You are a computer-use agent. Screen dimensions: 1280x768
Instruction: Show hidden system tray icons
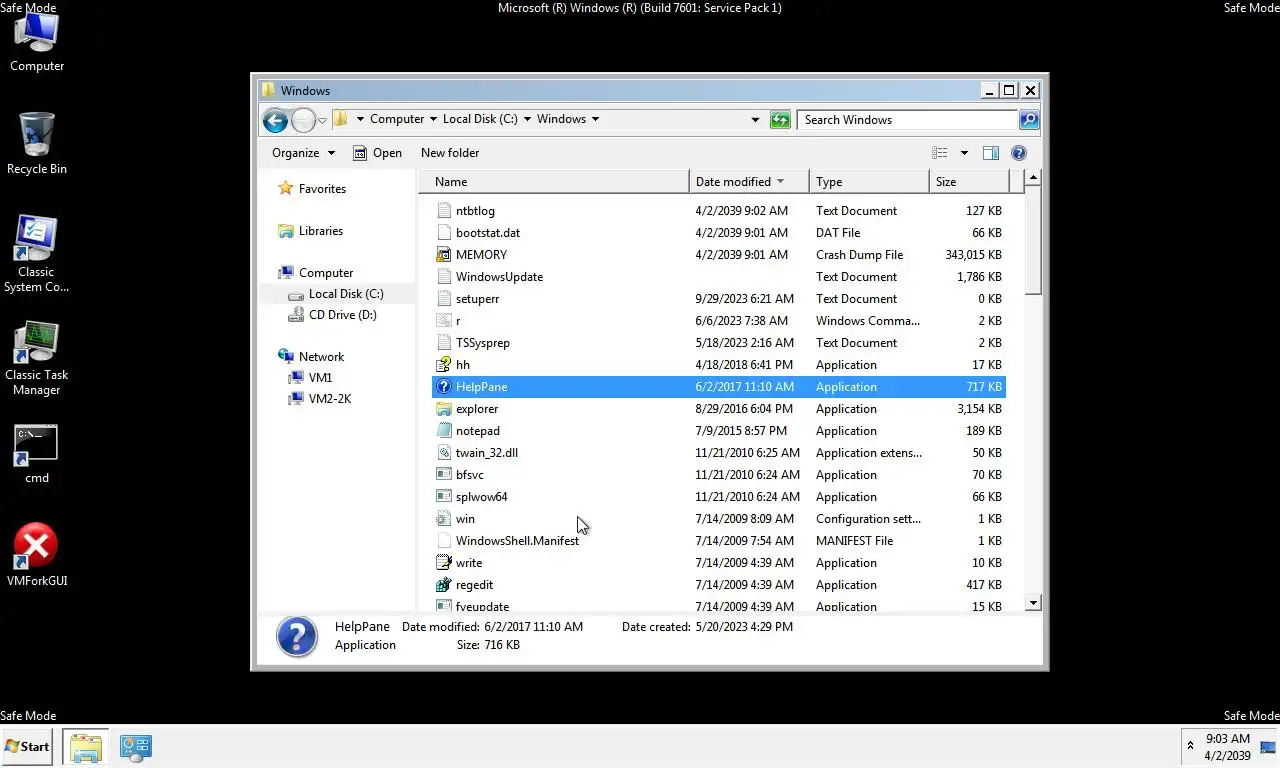tap(1190, 746)
